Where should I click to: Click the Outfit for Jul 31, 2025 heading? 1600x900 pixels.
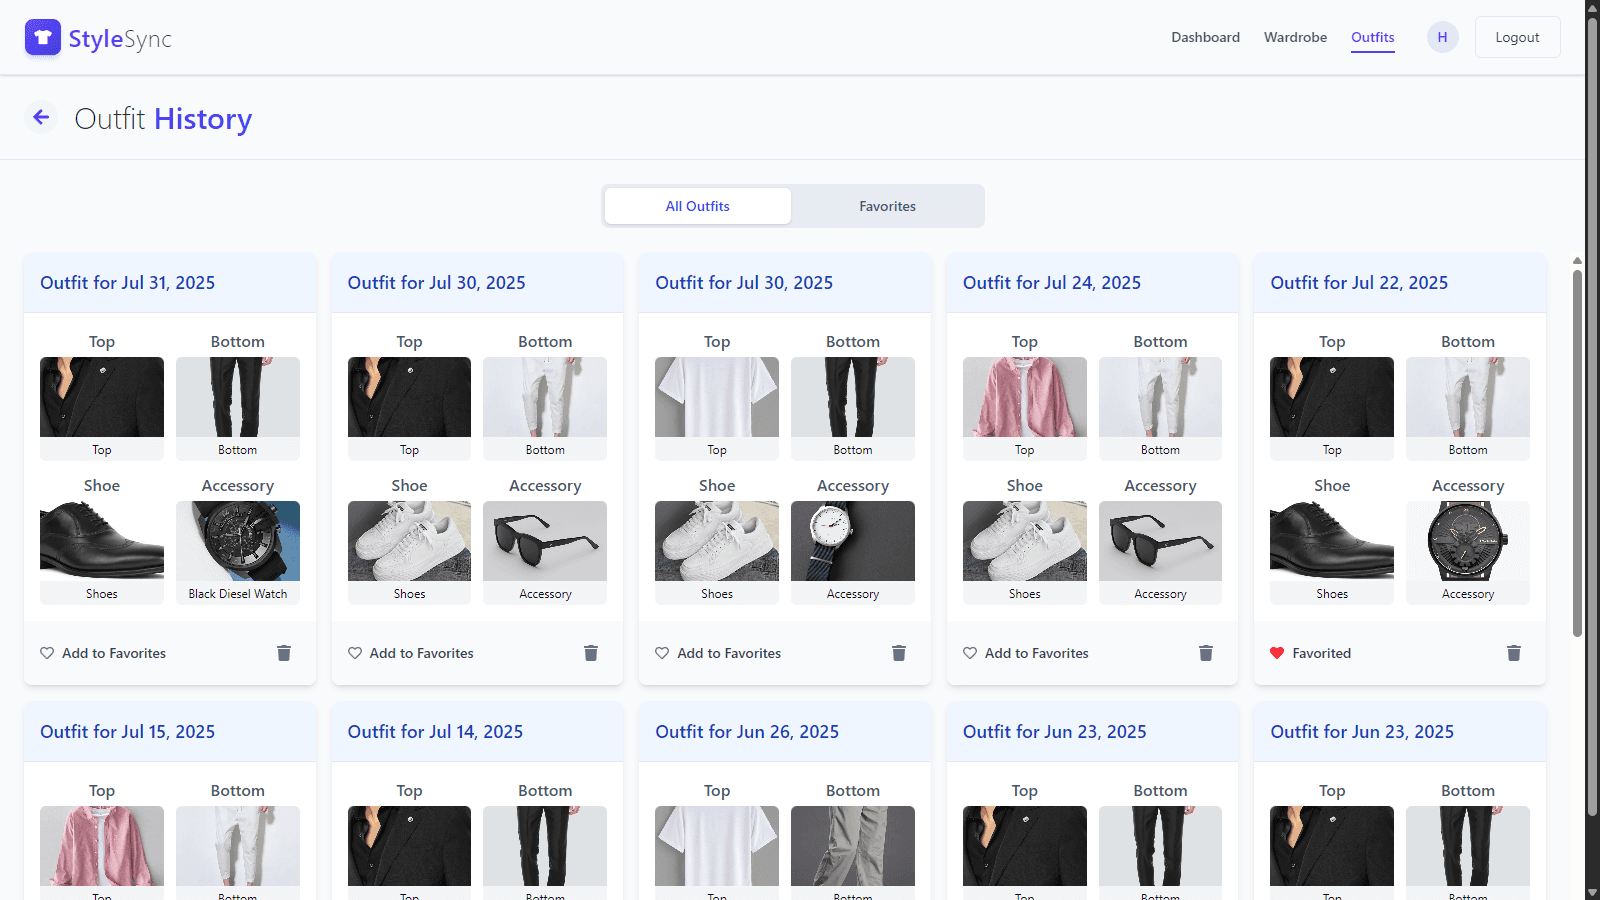(x=128, y=283)
